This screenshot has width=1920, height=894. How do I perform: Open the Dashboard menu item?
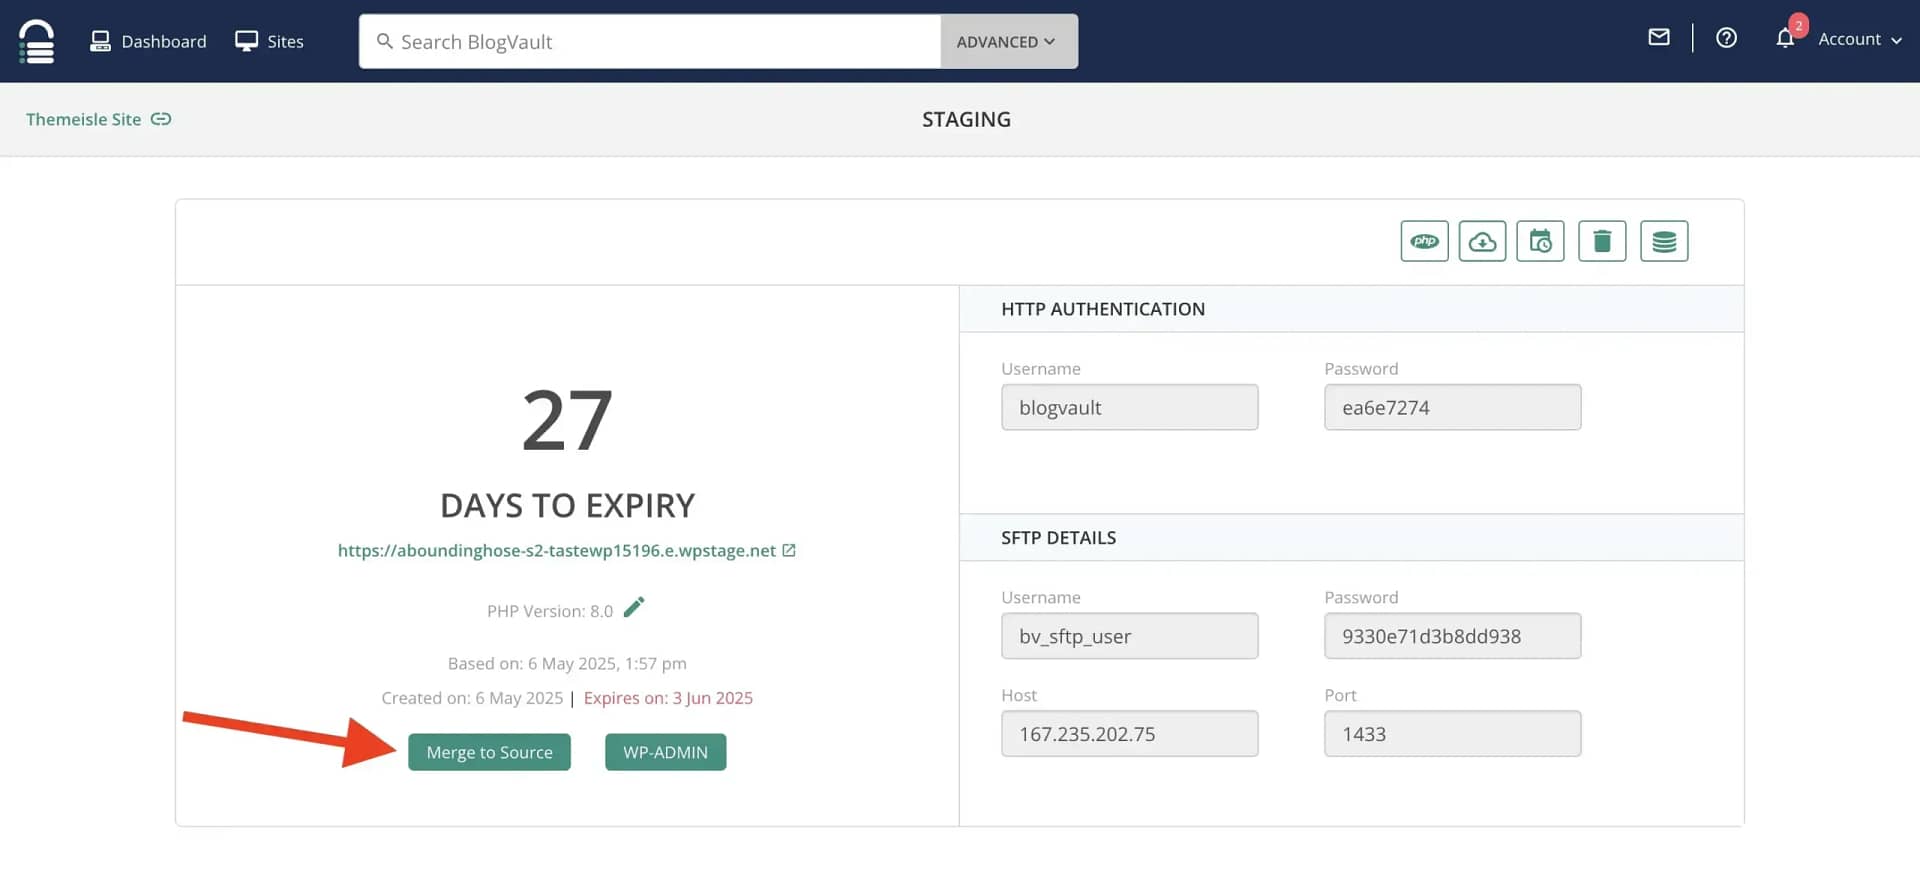148,41
